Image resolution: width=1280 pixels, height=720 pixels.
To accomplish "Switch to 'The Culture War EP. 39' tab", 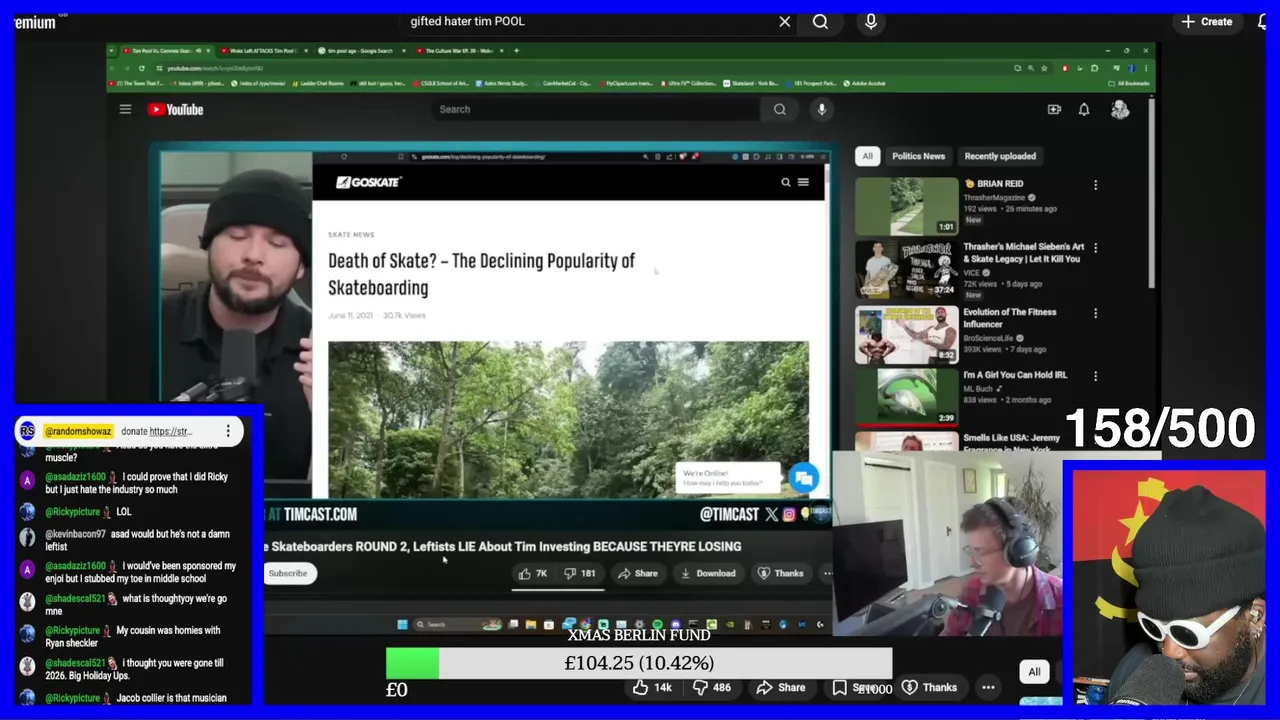I will [459, 50].
